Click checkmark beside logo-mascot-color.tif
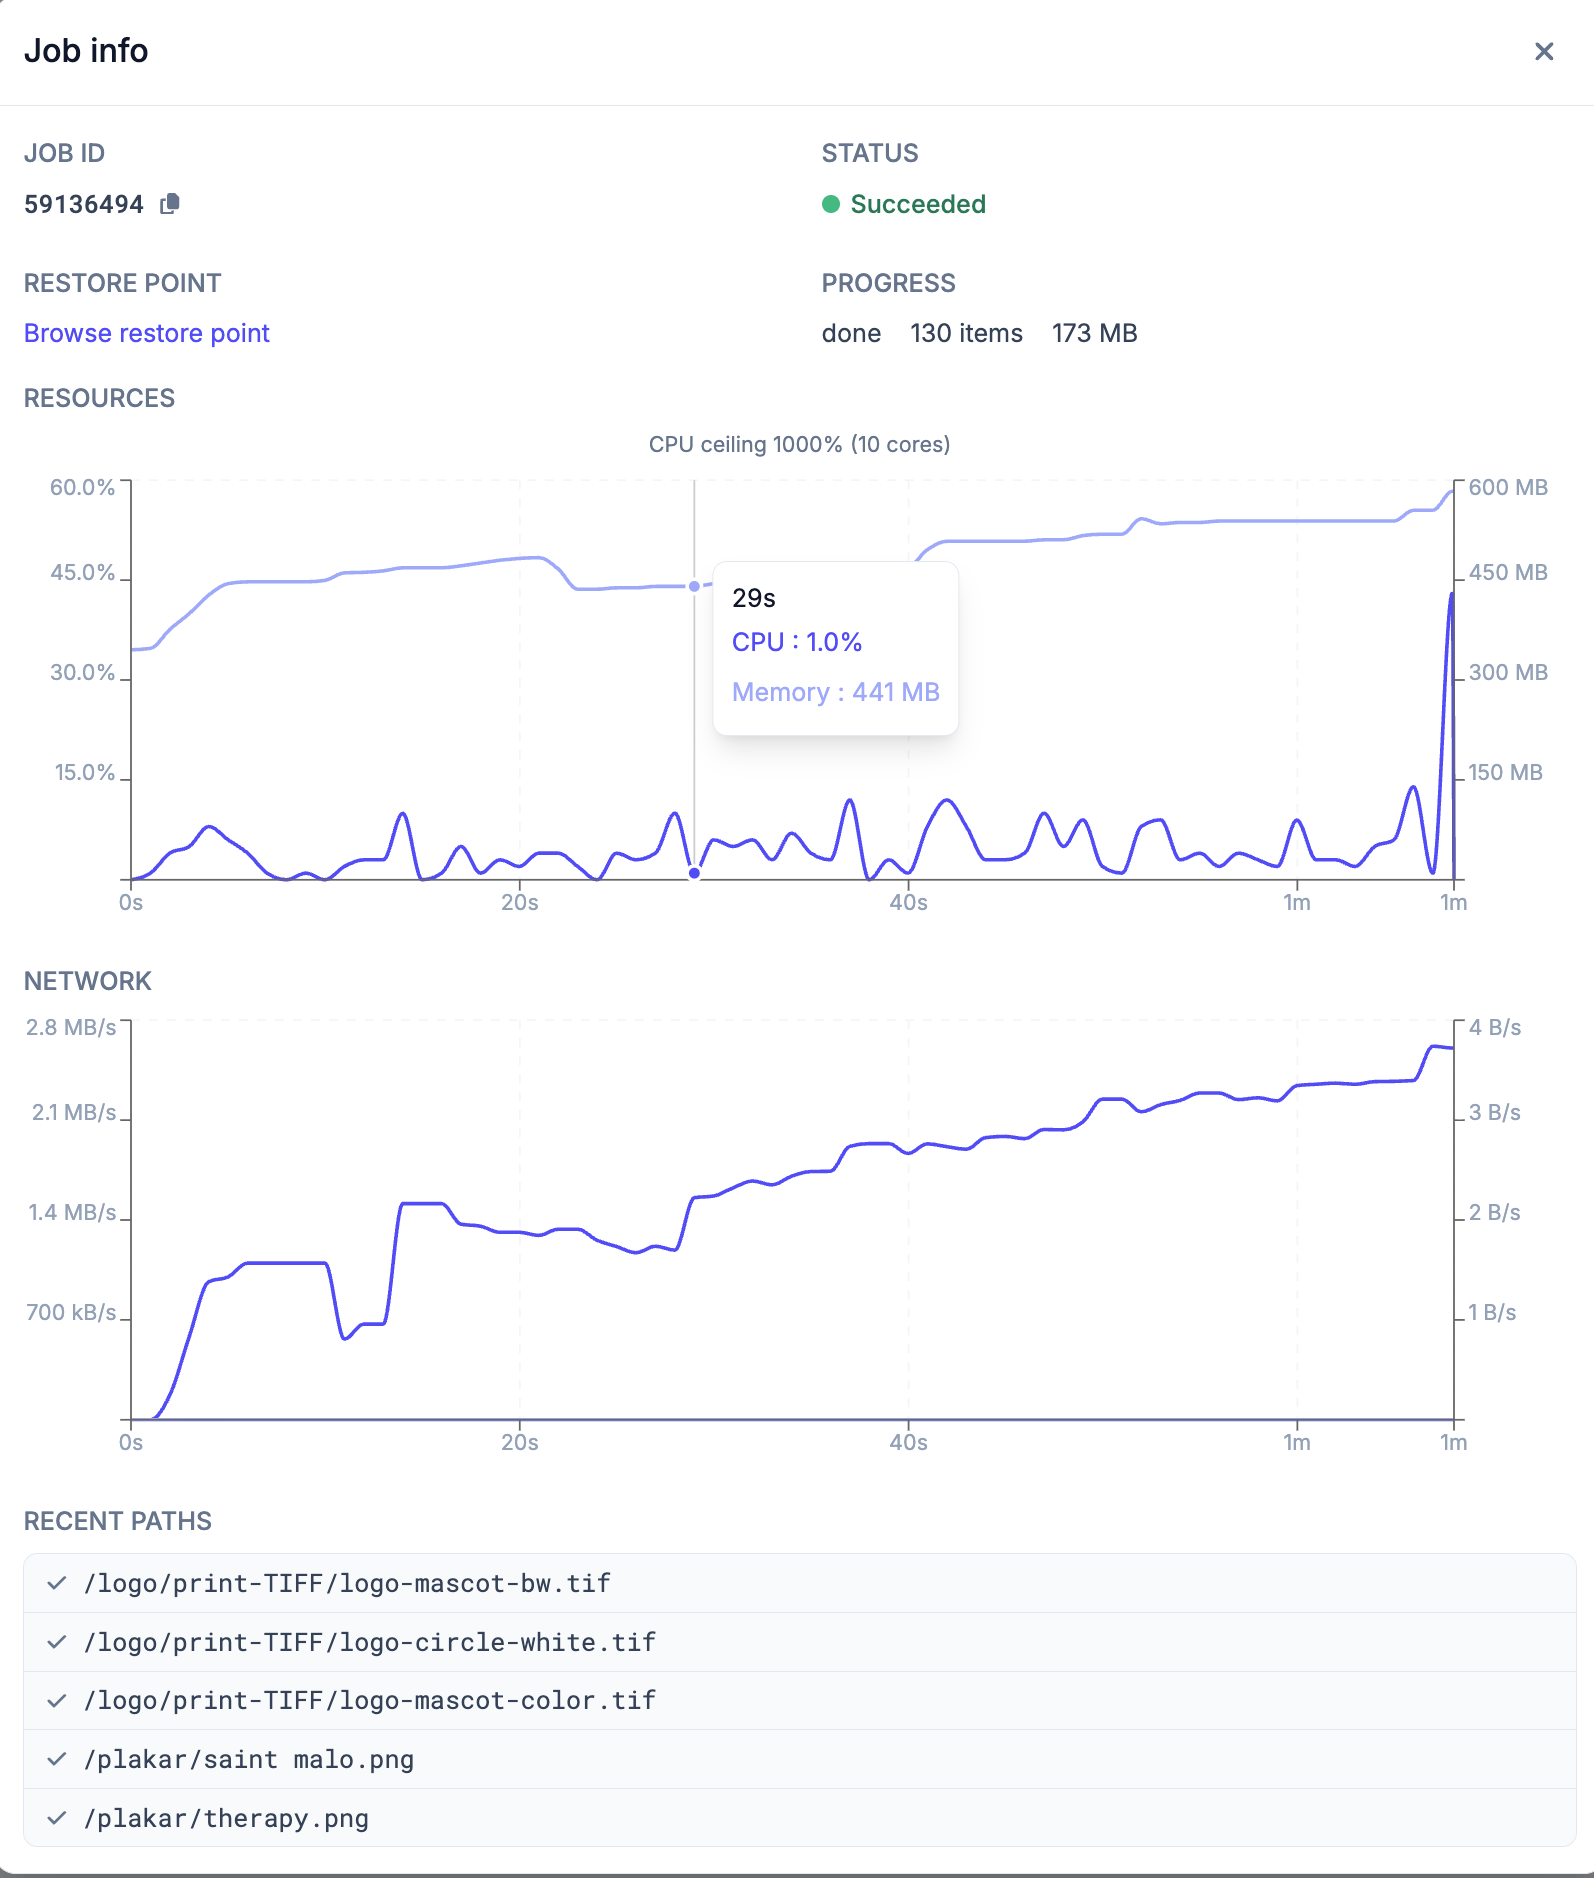Screen dimensions: 1594x1878 click(x=57, y=1700)
